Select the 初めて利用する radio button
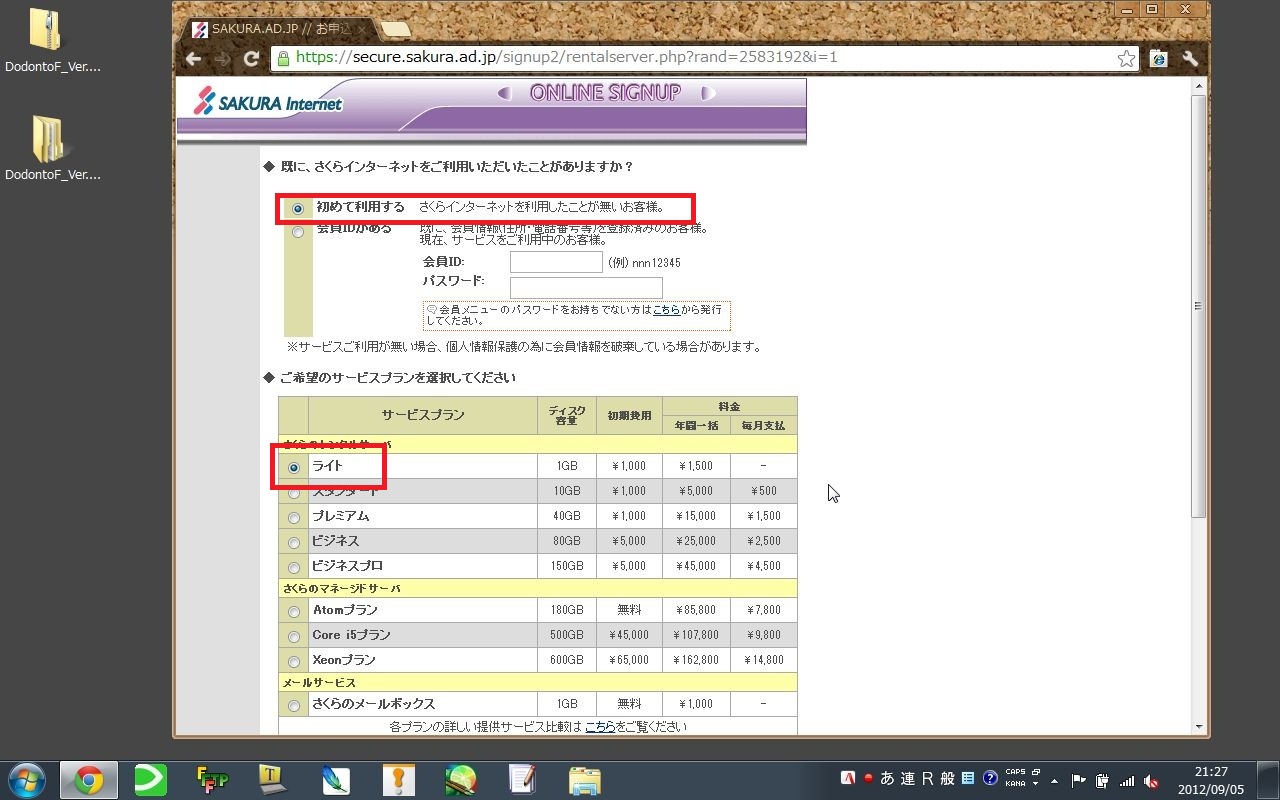1280x800 pixels. 297,209
